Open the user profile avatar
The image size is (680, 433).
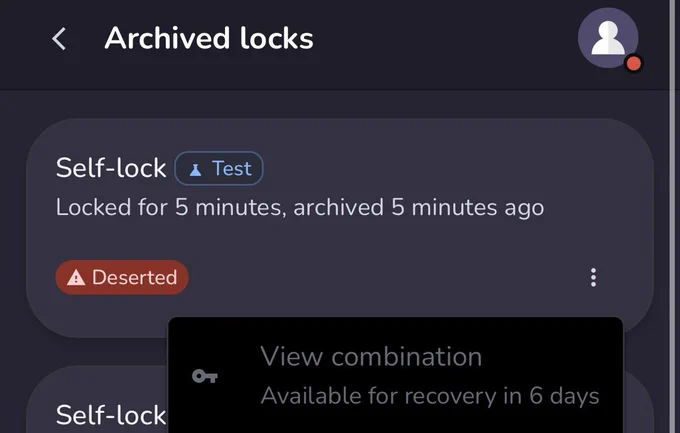point(608,38)
